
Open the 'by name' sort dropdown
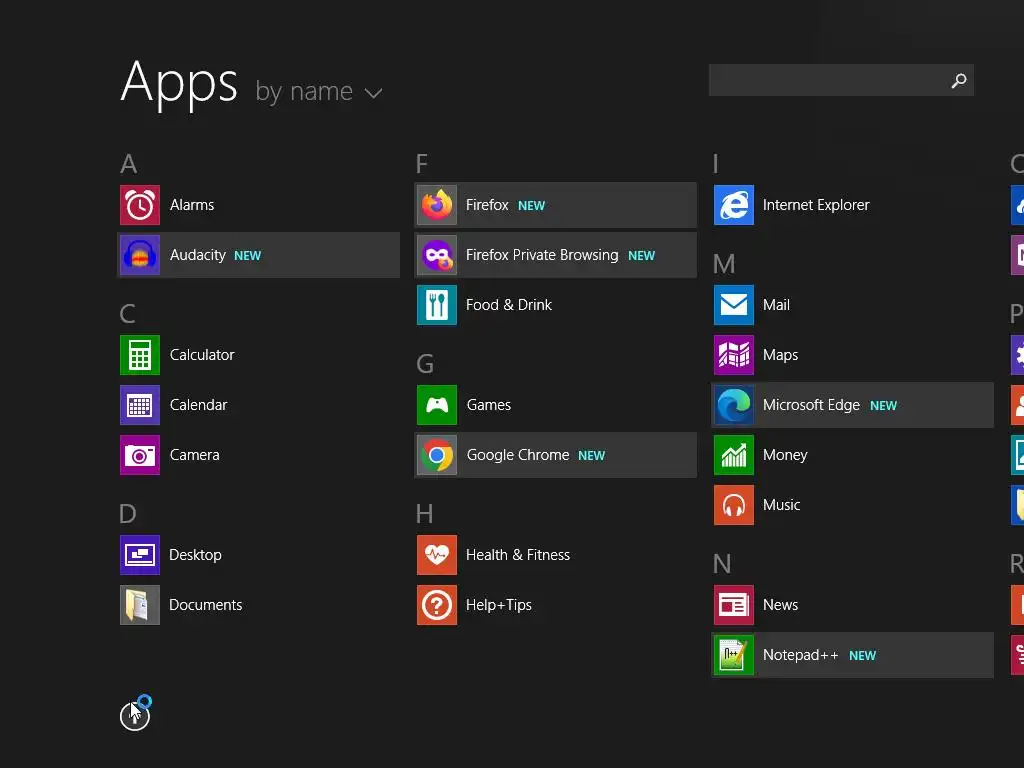coord(319,92)
